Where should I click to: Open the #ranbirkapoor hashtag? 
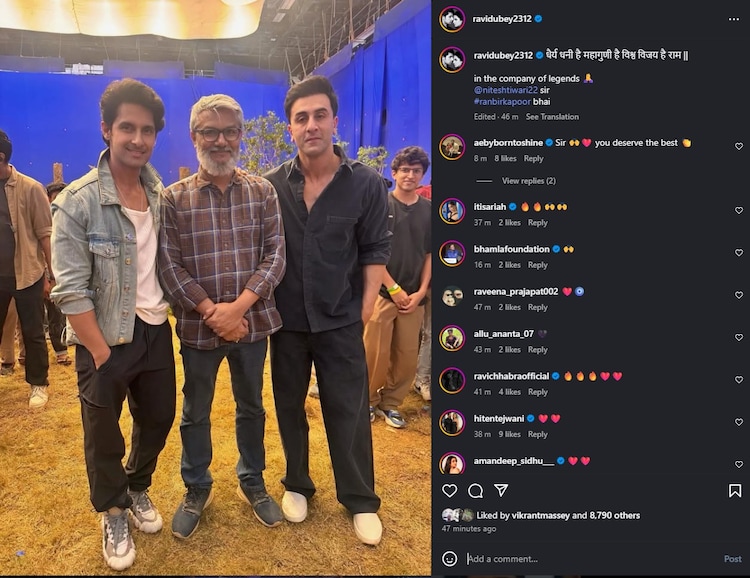click(502, 102)
